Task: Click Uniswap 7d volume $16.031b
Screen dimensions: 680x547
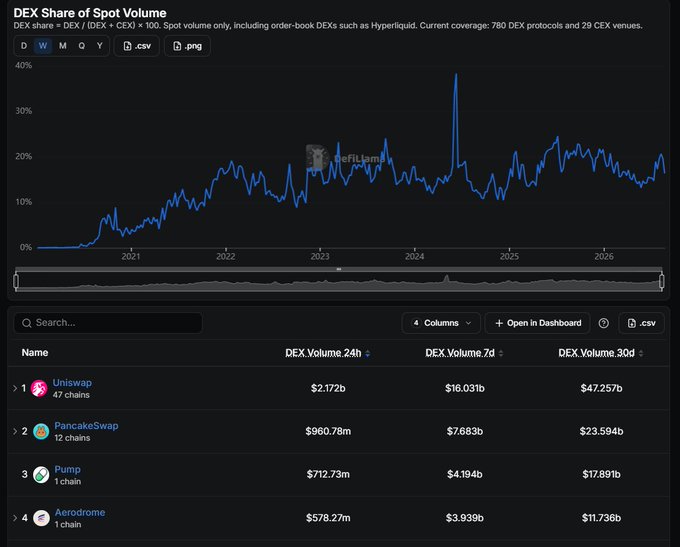Action: [x=464, y=388]
